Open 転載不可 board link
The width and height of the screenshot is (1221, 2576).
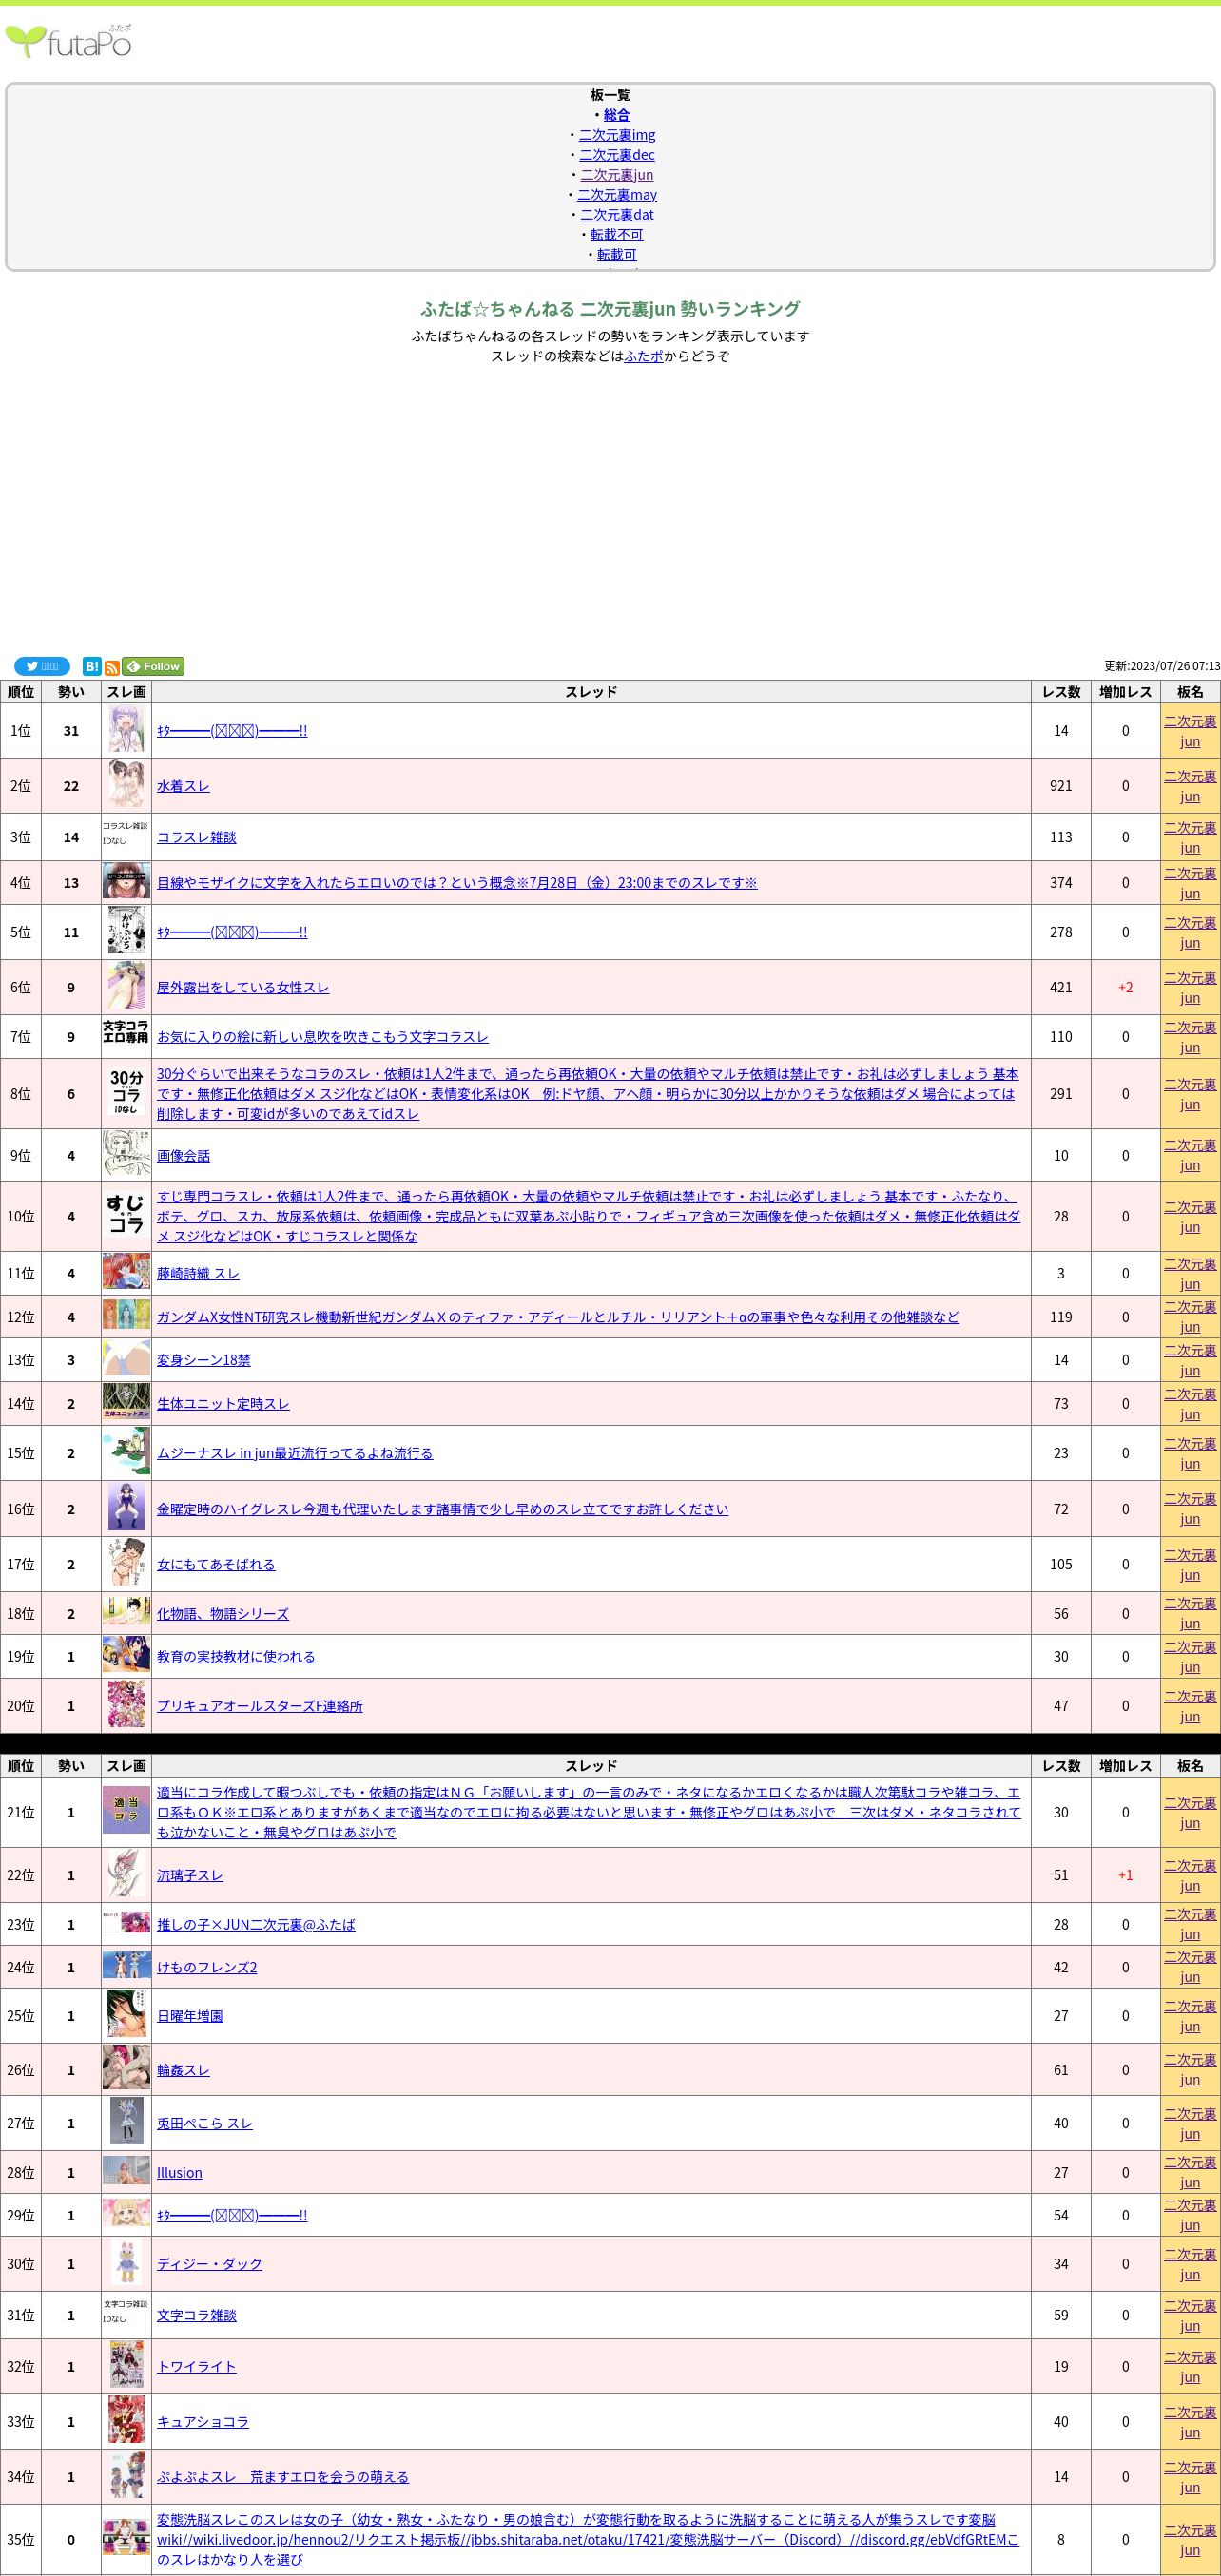[x=617, y=235]
